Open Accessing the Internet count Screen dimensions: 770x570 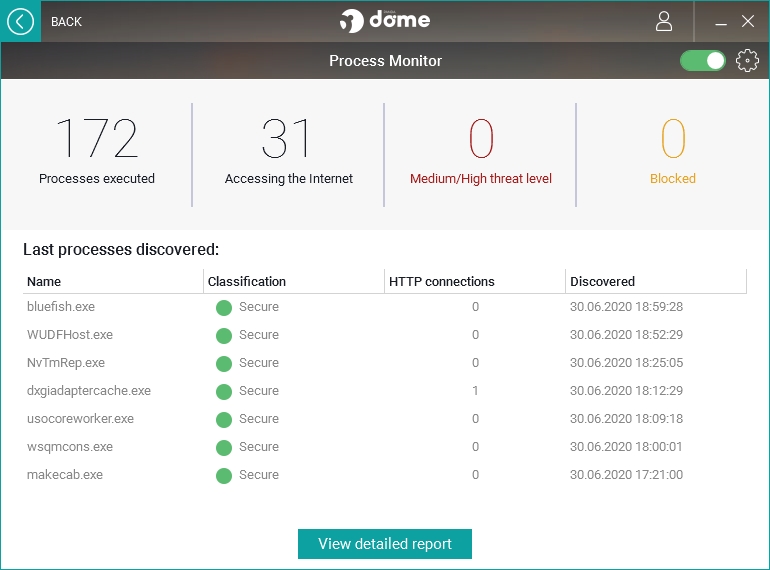pos(289,140)
